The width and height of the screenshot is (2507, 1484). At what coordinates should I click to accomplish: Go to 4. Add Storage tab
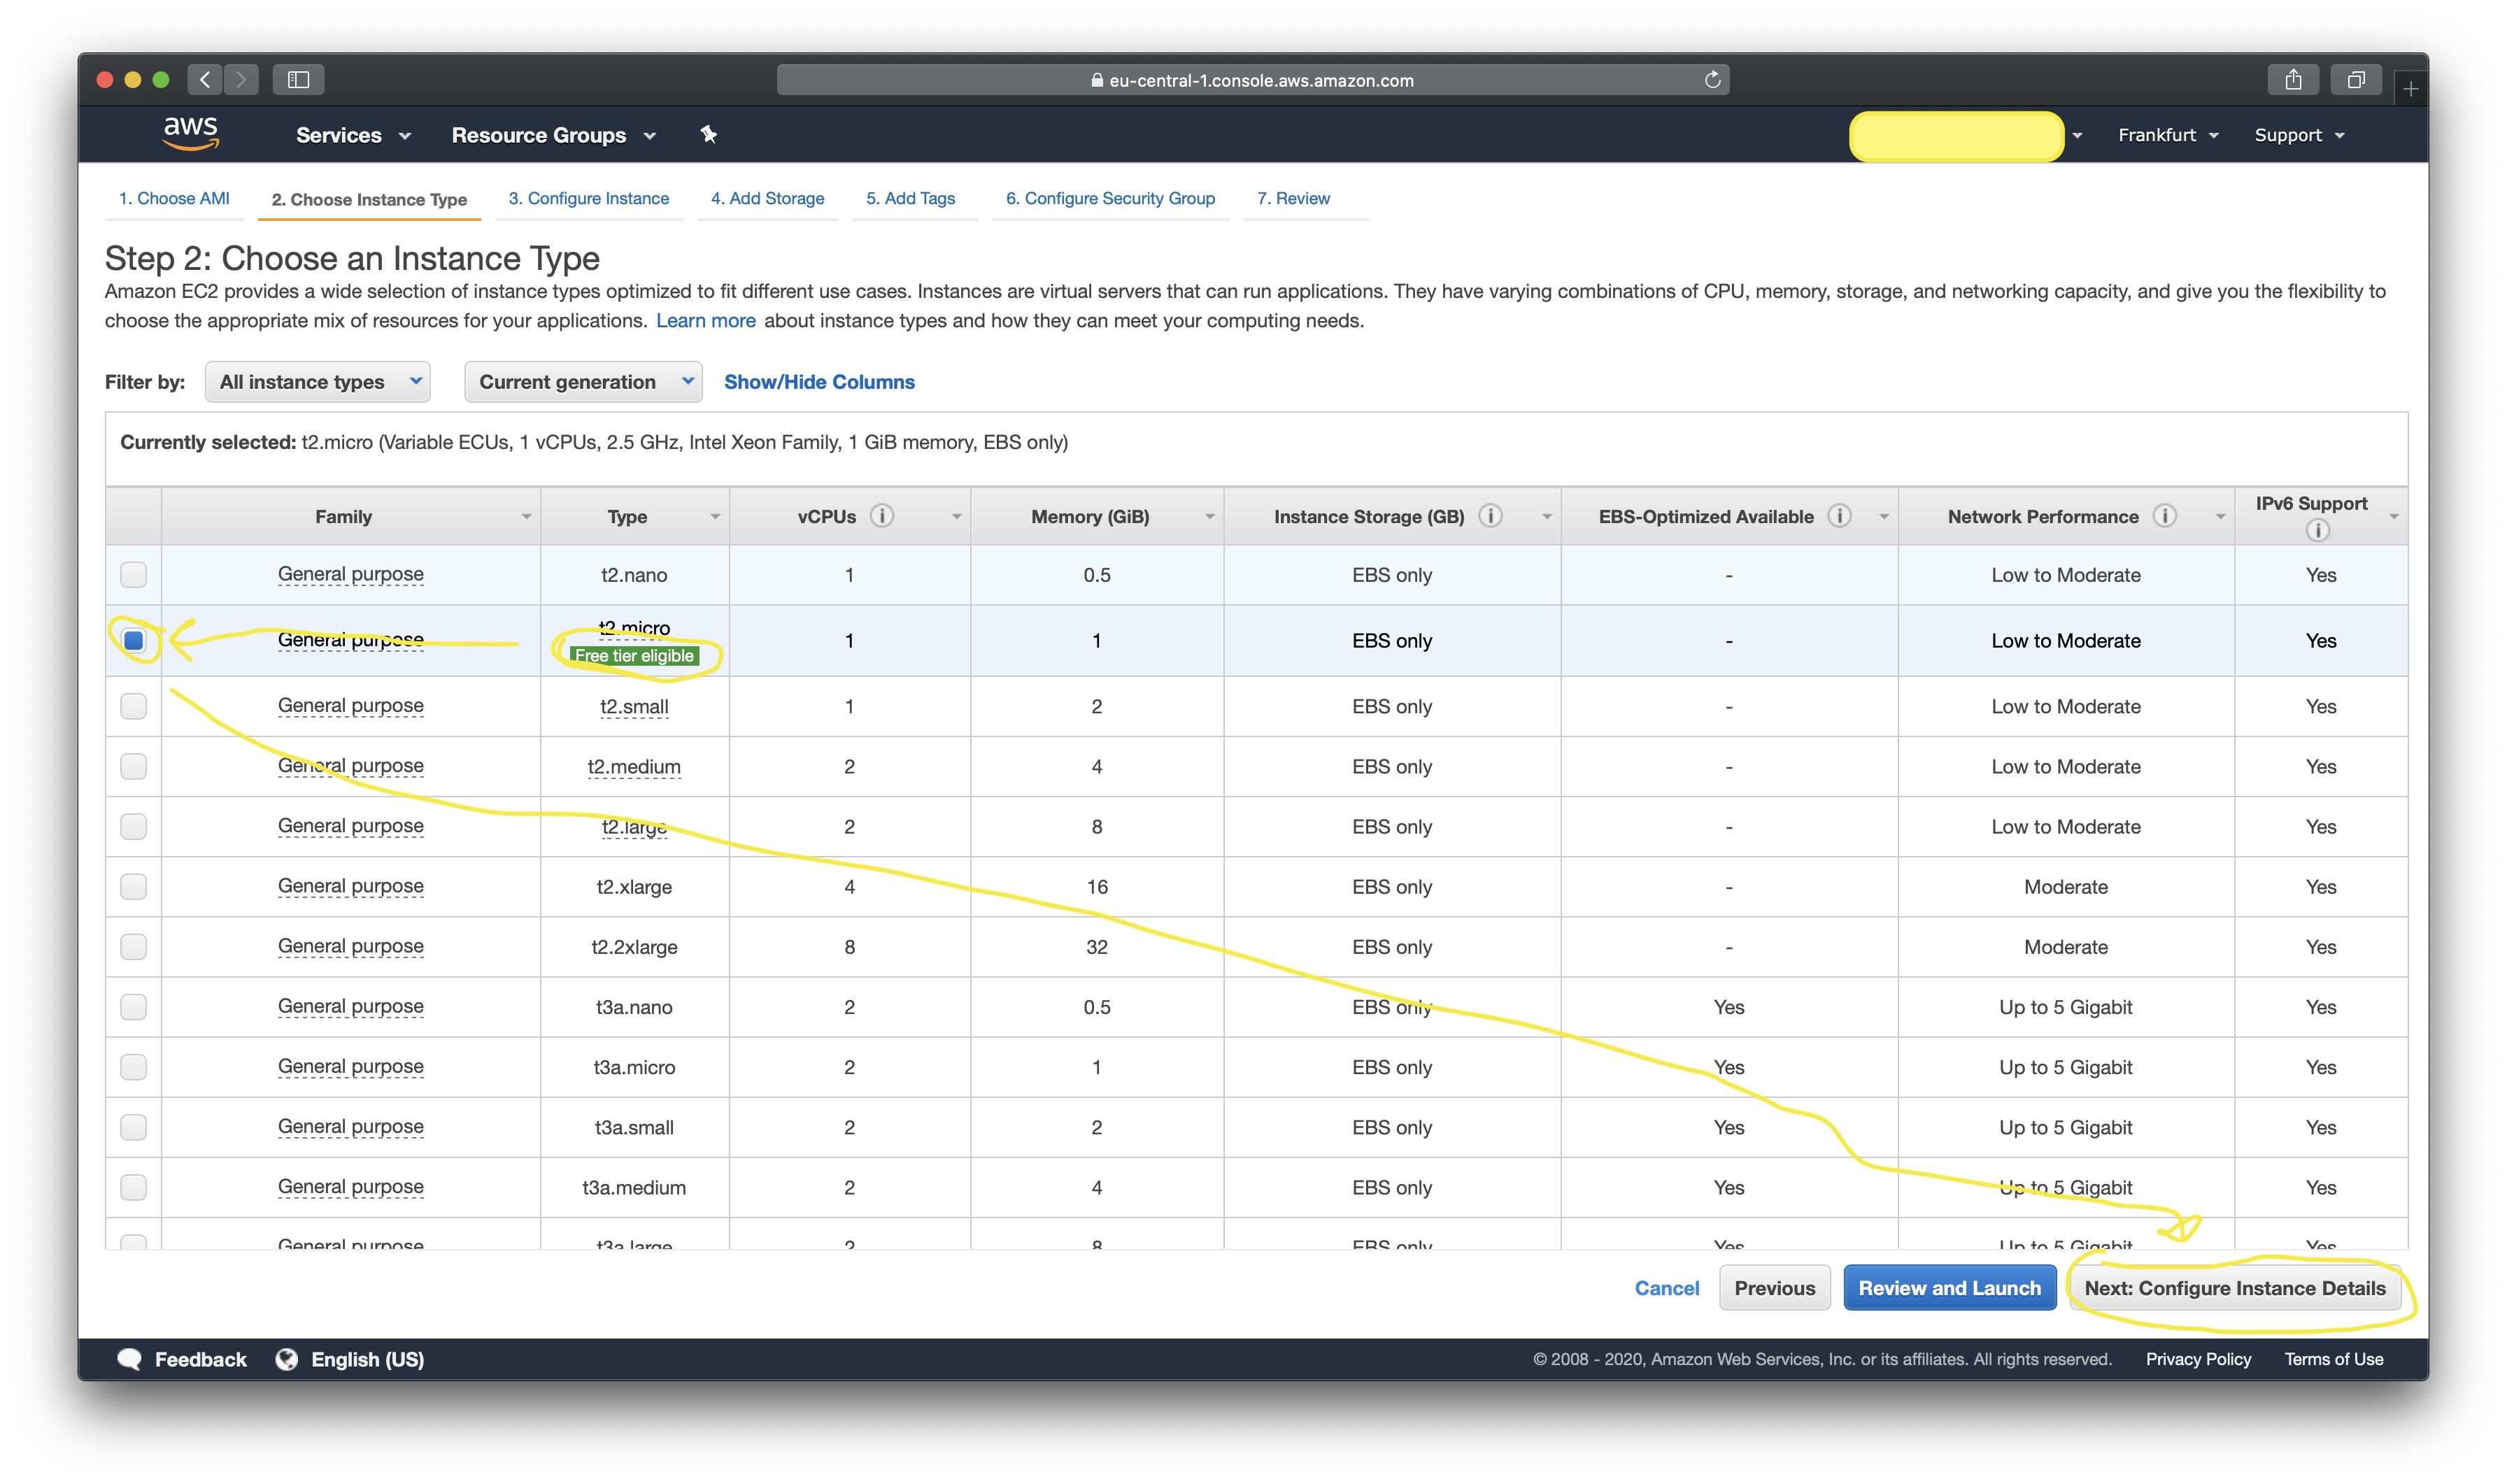767,198
